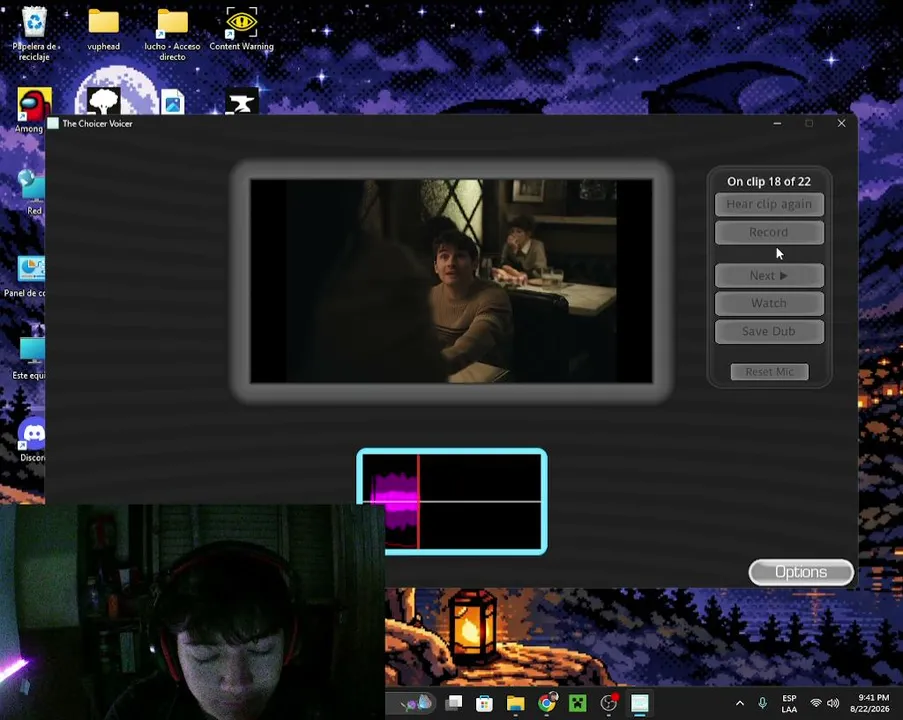Select the image file desktop icon
903x720 pixels.
pos(173,102)
